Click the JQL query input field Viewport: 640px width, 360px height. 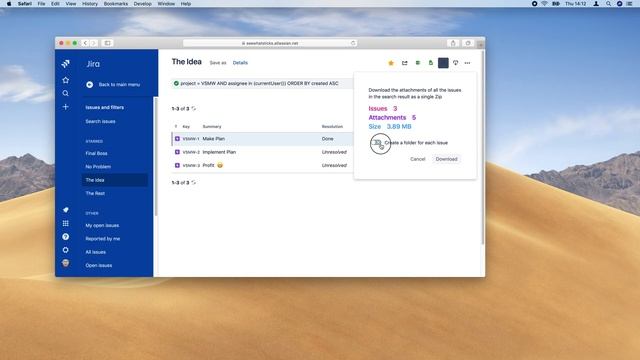[262, 83]
